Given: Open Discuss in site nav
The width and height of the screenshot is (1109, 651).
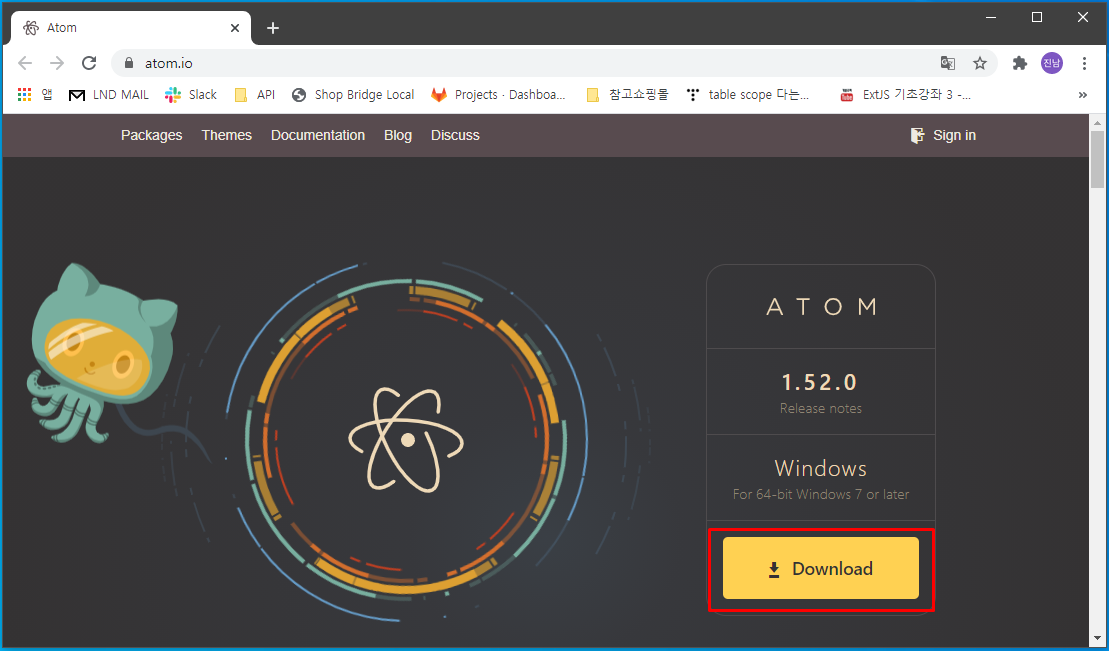Looking at the screenshot, I should 455,135.
